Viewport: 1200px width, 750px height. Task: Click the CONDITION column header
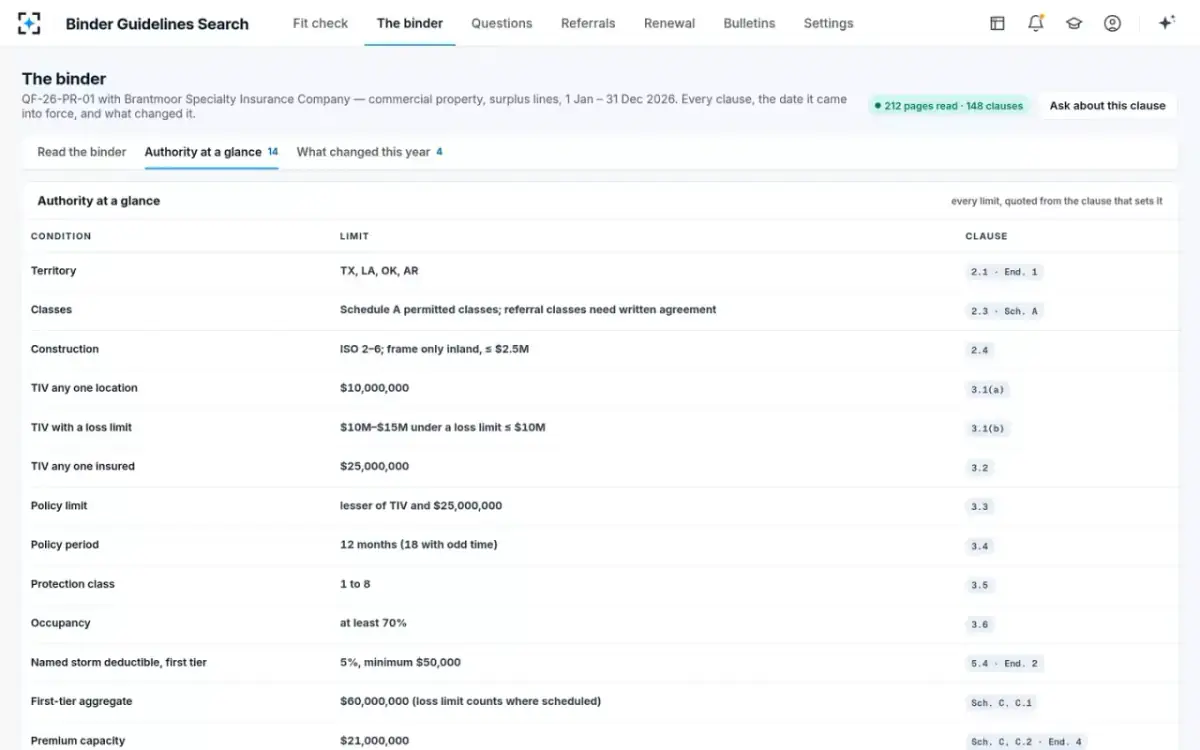(x=61, y=236)
